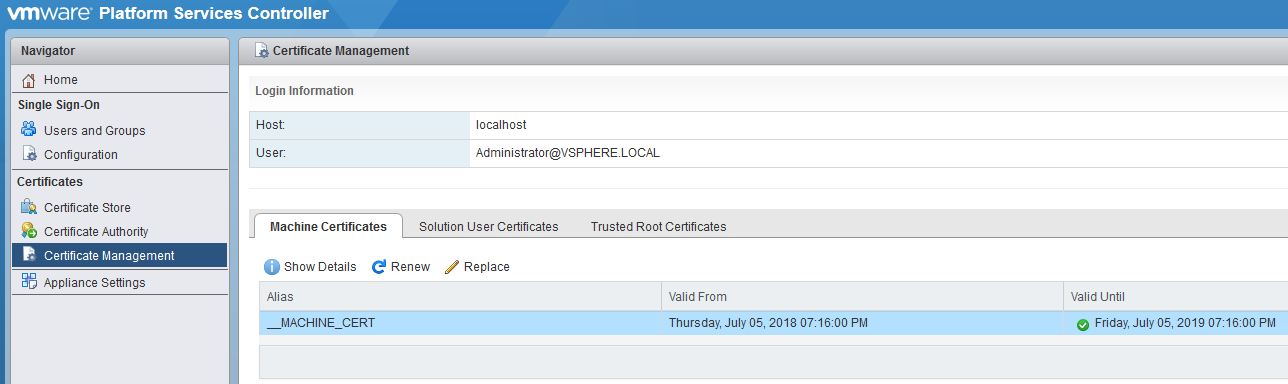Viewport: 1288px width, 384px height.
Task: Click the Certificate Store icon
Action: click(28, 207)
